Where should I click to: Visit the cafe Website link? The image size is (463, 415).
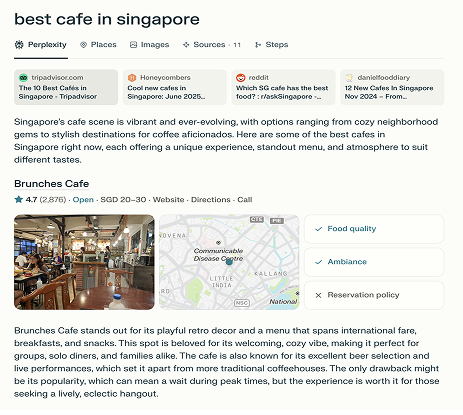point(168,200)
